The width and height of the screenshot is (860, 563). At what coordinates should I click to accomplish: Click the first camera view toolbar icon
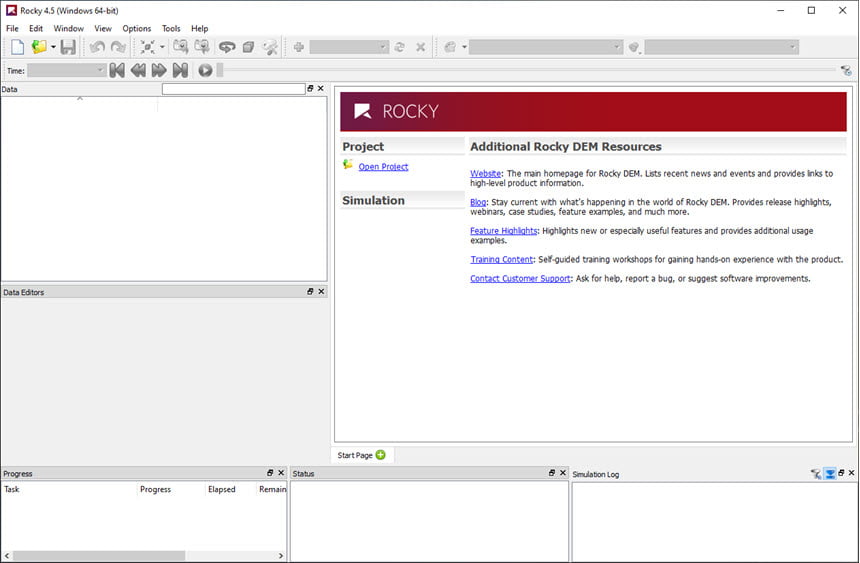(180, 47)
